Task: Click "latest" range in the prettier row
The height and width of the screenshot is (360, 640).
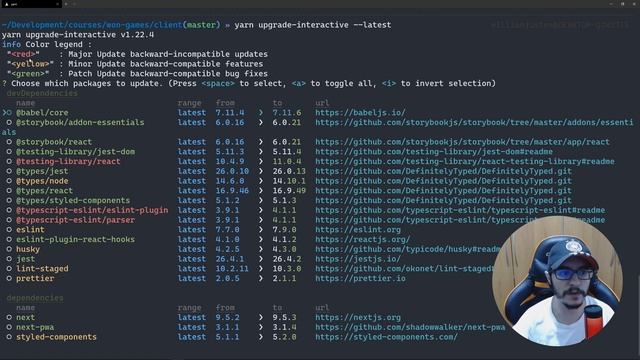Action: tap(192, 279)
